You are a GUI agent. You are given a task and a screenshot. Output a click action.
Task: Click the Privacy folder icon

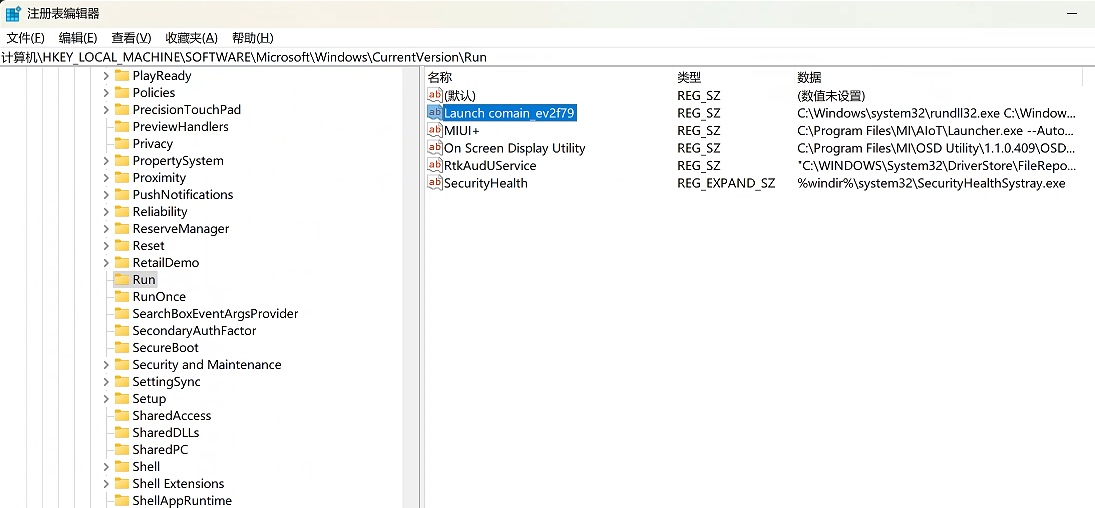point(122,143)
